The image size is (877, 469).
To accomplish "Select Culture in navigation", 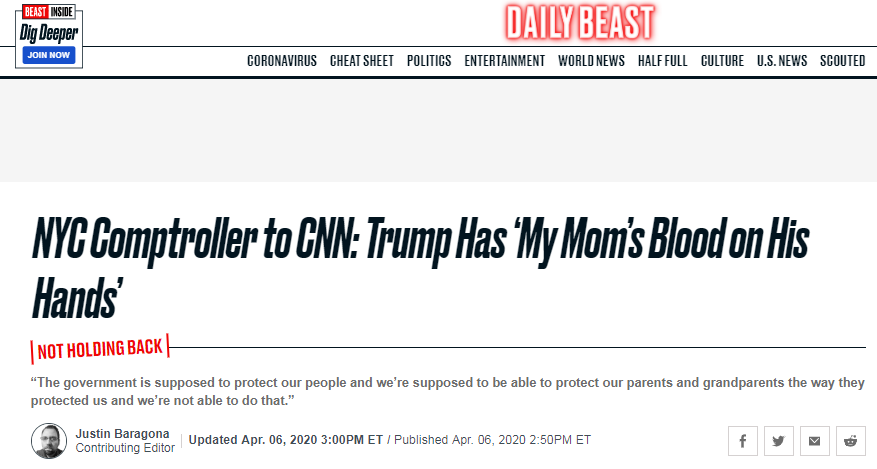I will coord(722,61).
